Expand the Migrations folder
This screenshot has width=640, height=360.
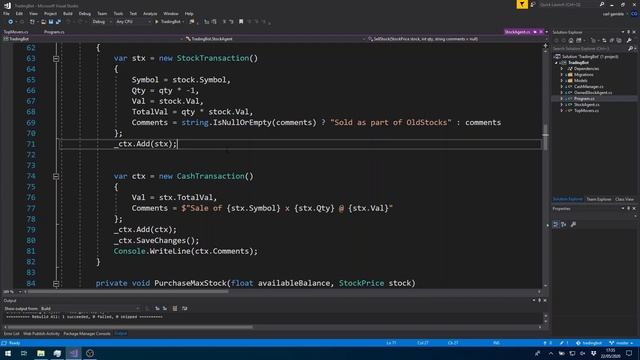coord(562,75)
